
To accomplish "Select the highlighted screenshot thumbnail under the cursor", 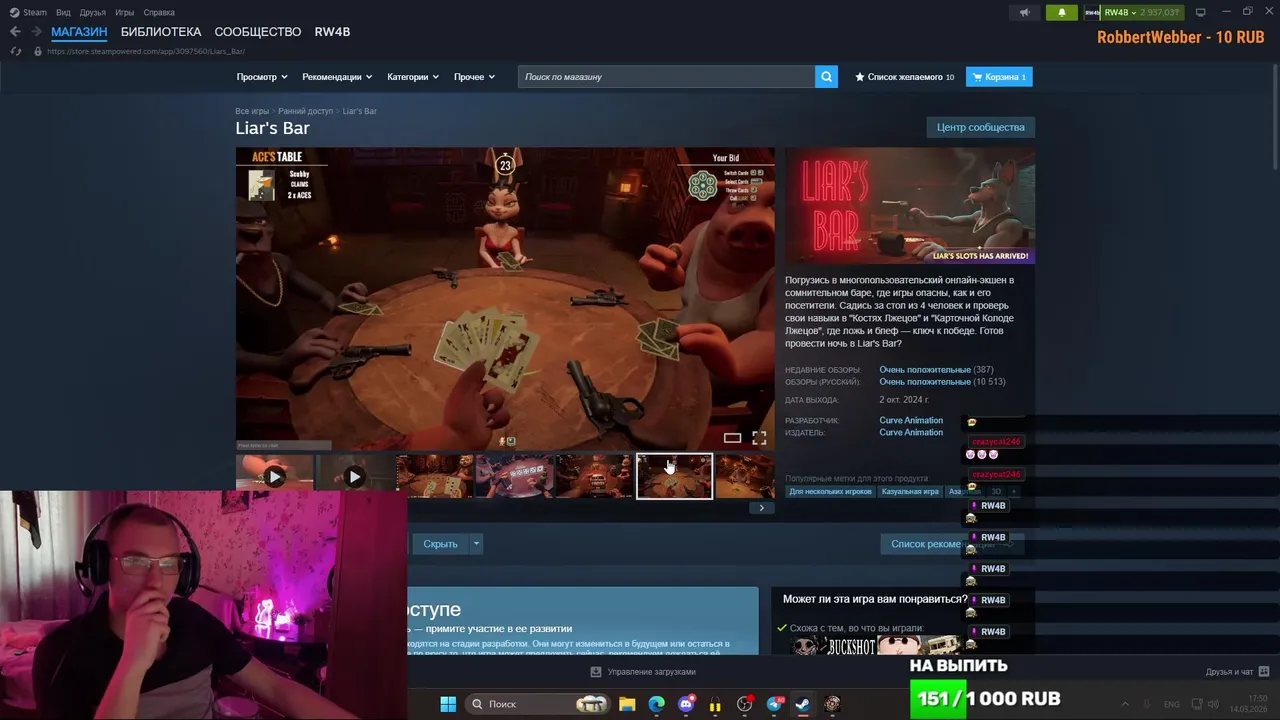I will [674, 477].
